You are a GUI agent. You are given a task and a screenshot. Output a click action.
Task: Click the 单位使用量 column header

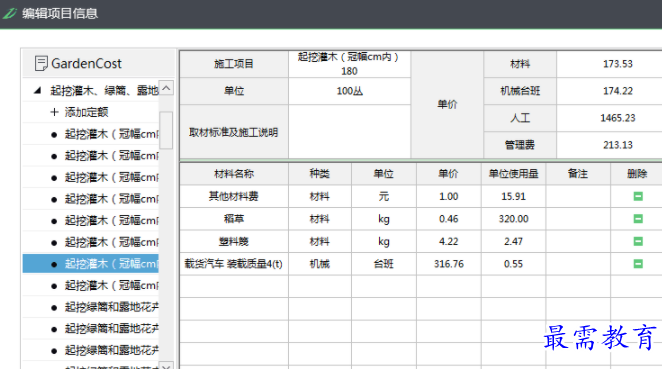pos(513,174)
